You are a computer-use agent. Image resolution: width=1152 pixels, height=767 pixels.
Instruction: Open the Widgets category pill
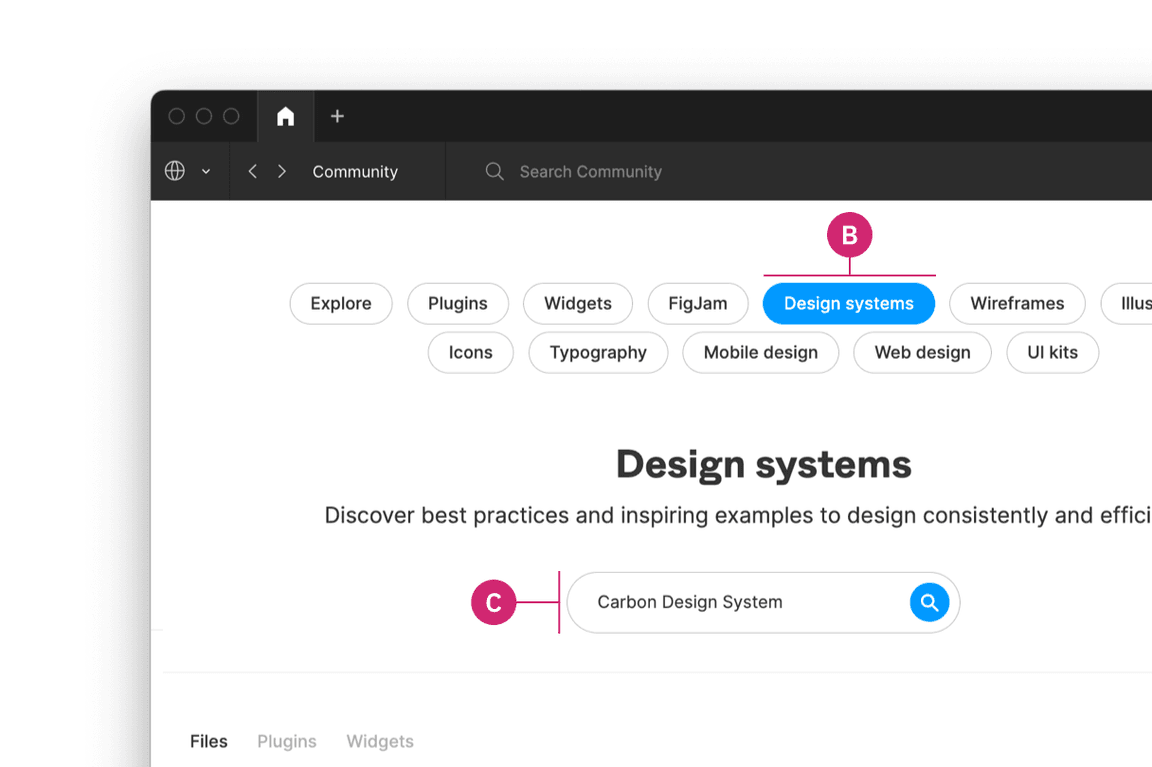coord(578,304)
